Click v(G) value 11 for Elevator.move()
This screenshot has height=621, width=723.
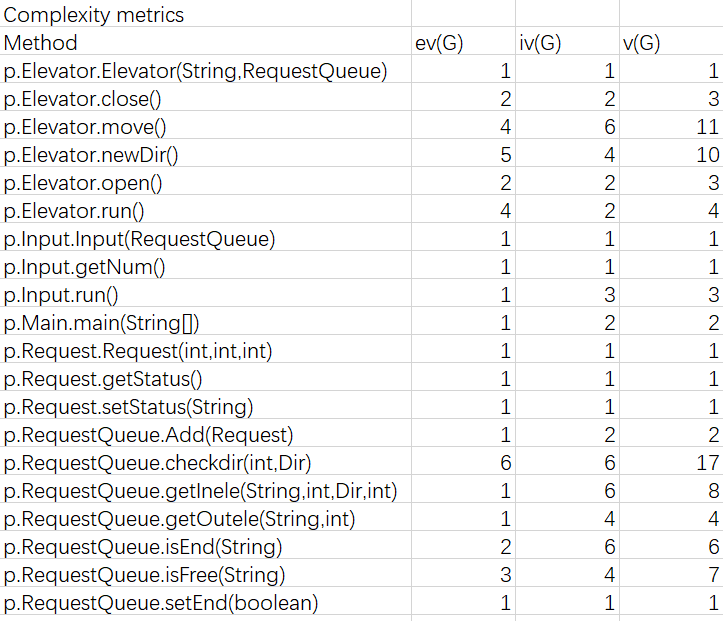[x=709, y=127]
